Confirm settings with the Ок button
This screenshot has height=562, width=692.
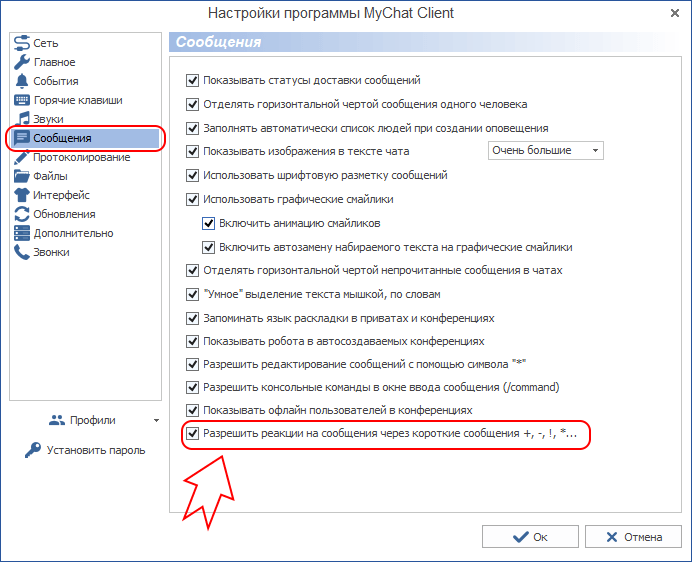(x=530, y=536)
